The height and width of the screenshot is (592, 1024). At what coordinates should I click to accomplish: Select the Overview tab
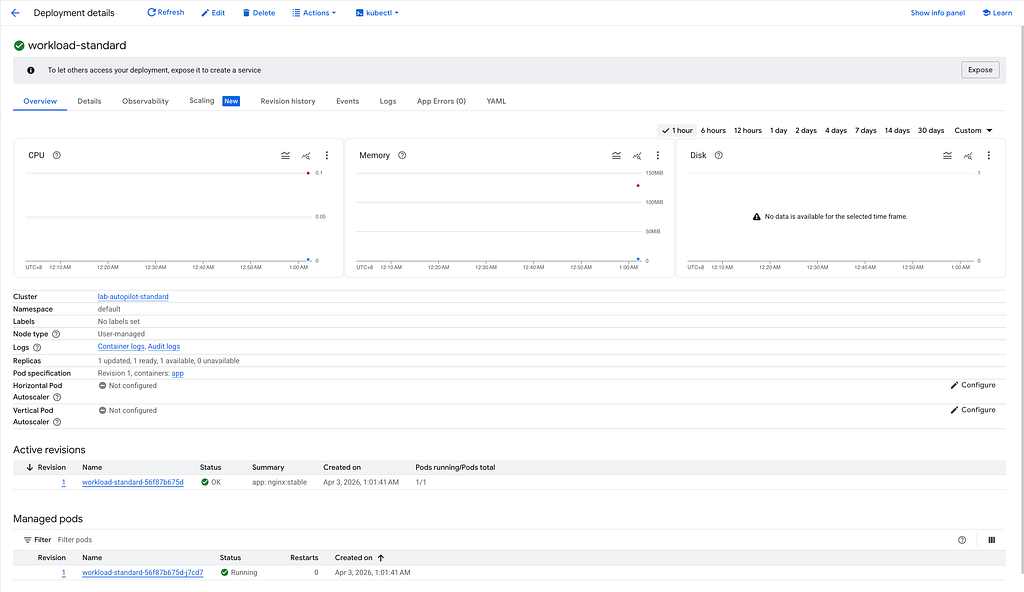pyautogui.click(x=40, y=101)
